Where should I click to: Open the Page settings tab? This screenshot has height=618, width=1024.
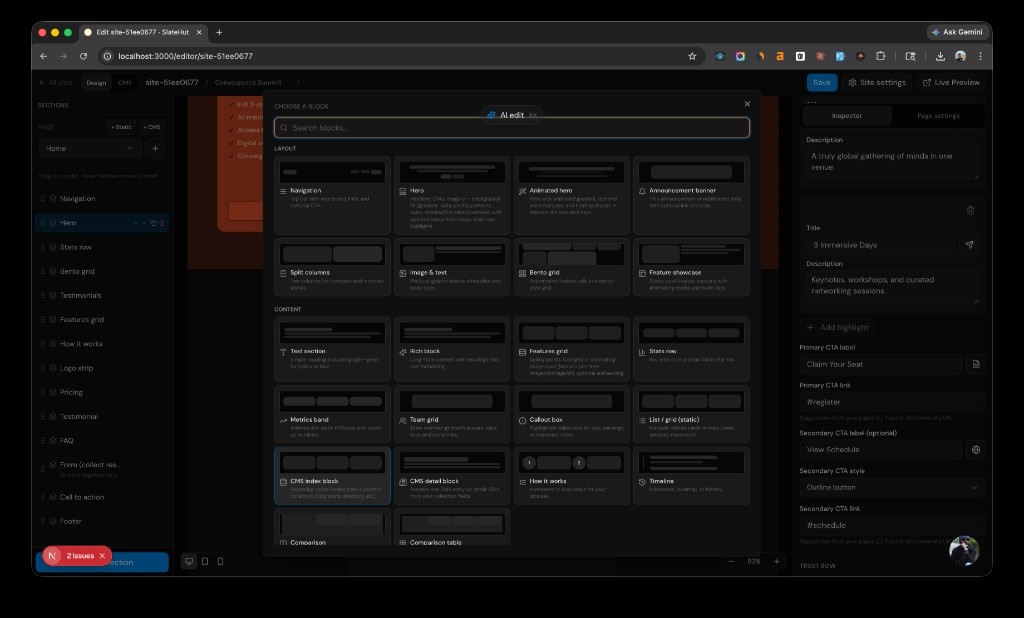tap(938, 116)
